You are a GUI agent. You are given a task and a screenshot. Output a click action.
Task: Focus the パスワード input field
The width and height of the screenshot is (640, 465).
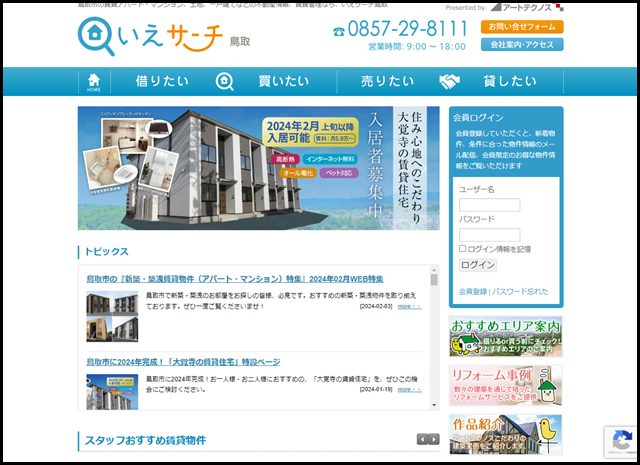pos(489,235)
